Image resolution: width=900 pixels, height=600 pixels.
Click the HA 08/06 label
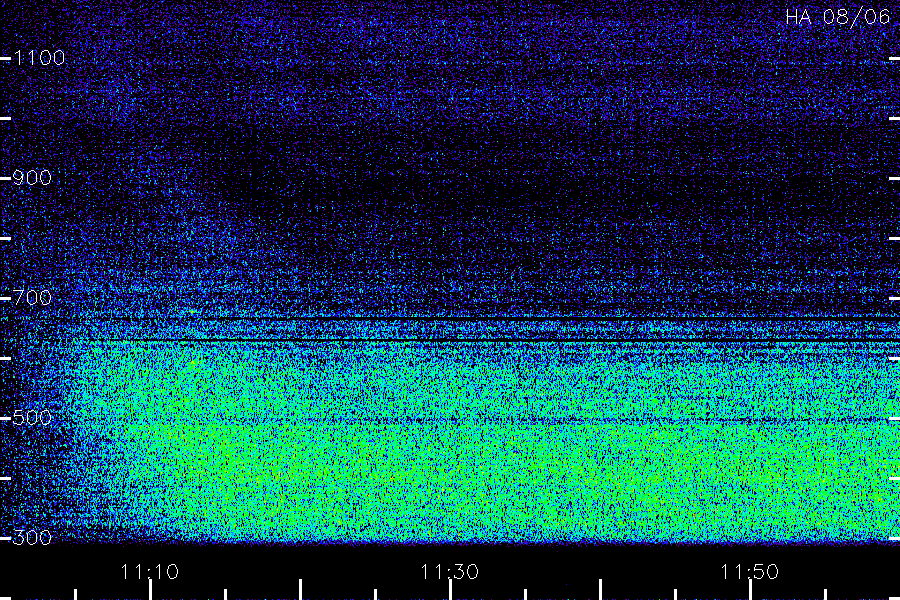837,17
